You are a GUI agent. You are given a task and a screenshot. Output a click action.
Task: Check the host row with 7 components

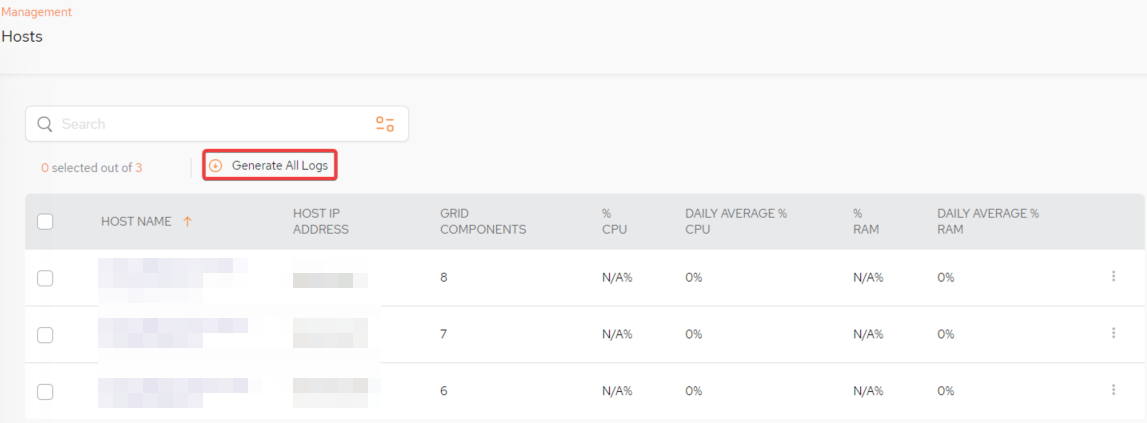pyautogui.click(x=45, y=335)
